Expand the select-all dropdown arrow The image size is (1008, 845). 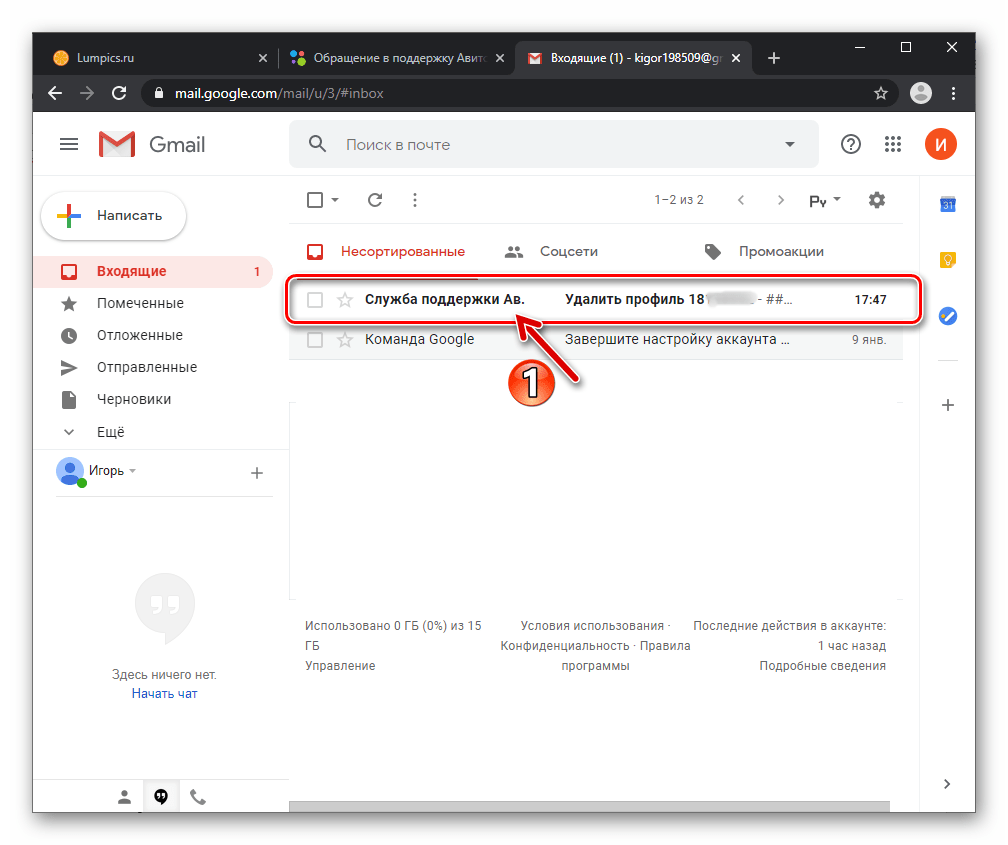pyautogui.click(x=335, y=200)
